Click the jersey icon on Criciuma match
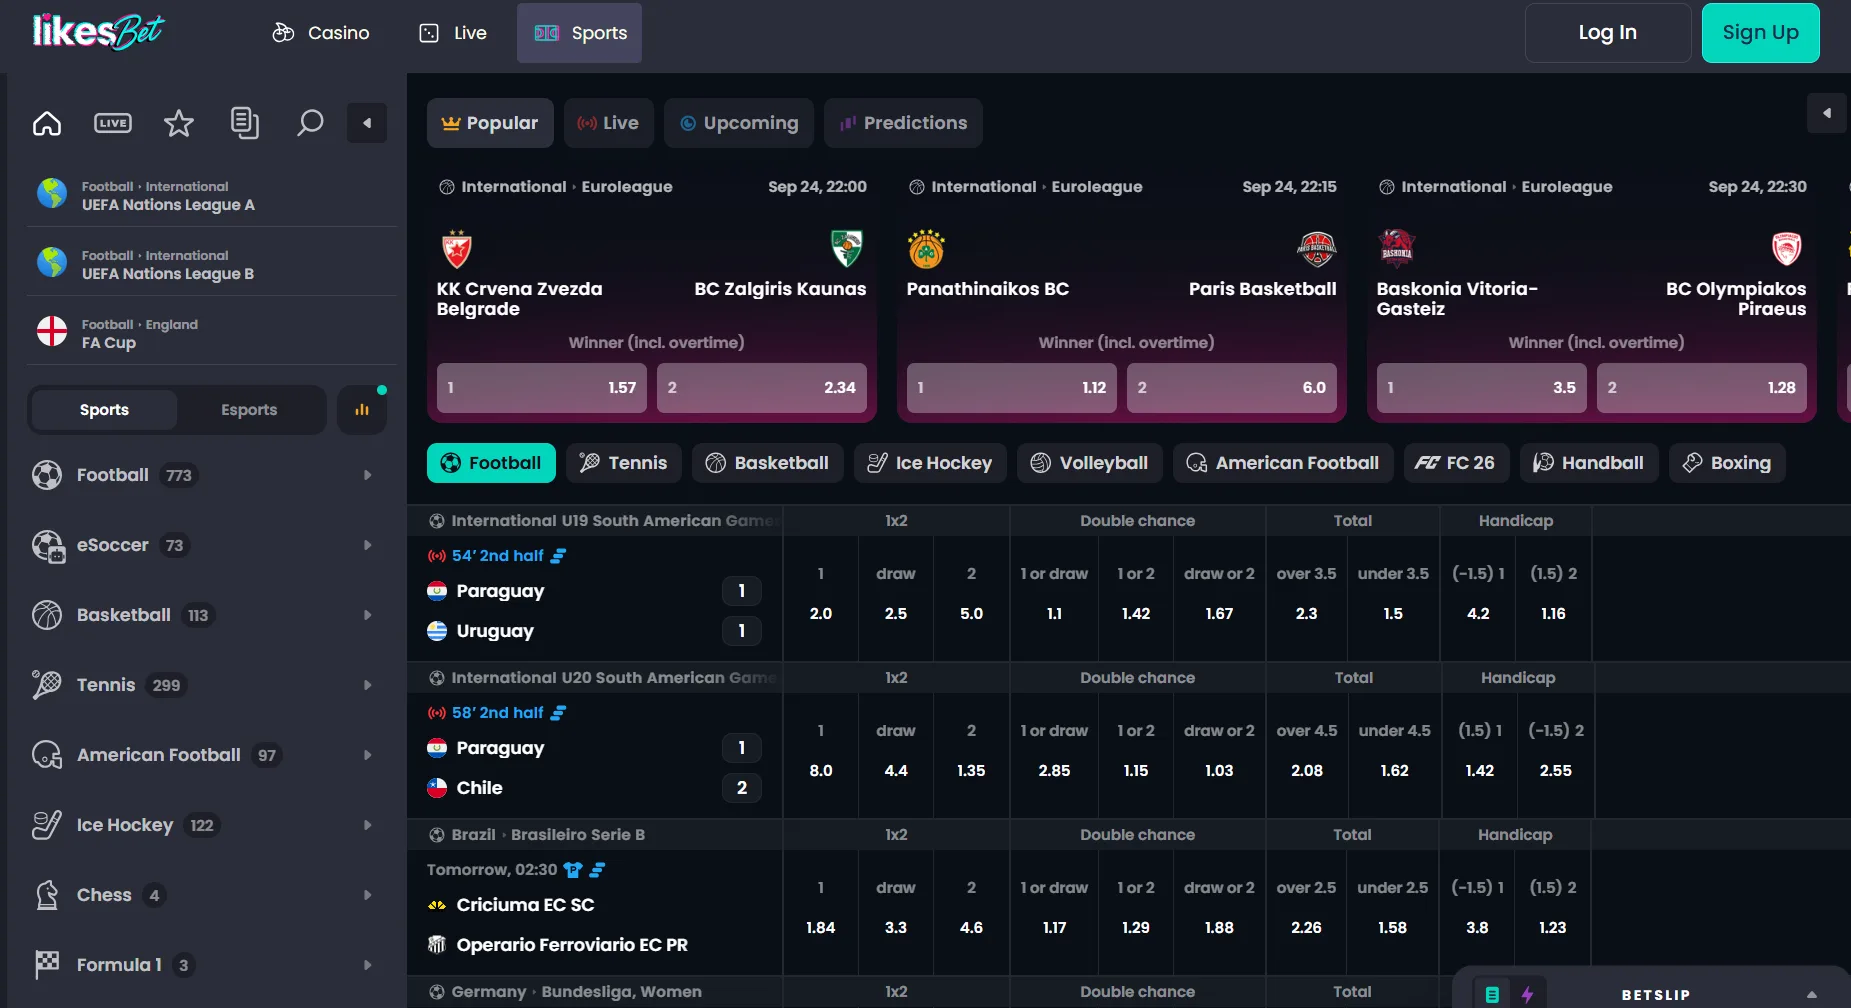This screenshot has height=1008, width=1851. coord(573,870)
